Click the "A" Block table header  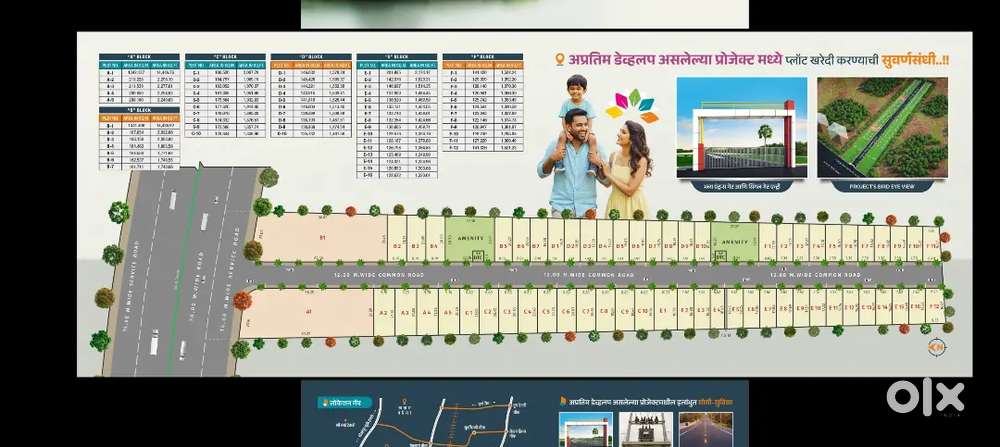139,57
